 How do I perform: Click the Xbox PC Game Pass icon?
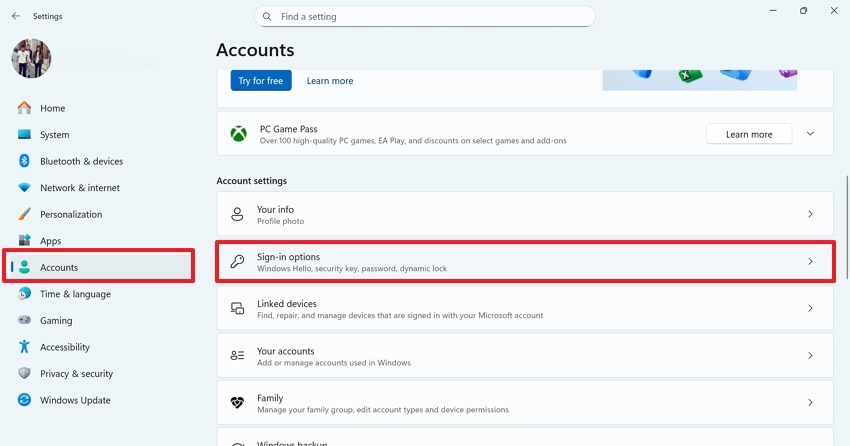(x=238, y=134)
